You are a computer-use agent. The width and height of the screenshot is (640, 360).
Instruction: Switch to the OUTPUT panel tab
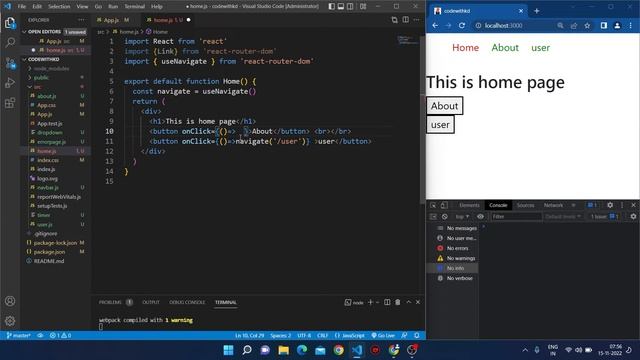tap(151, 302)
